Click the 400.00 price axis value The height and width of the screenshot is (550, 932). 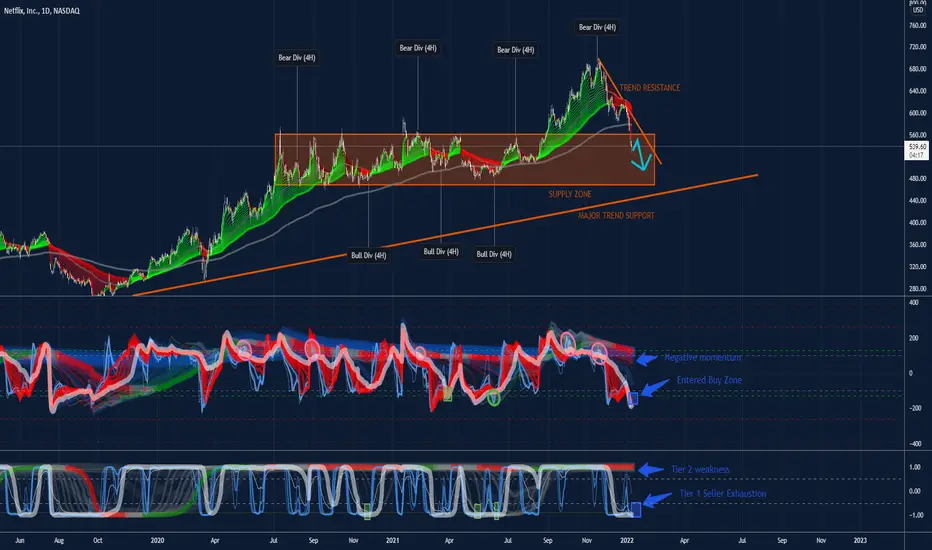pyautogui.click(x=917, y=222)
